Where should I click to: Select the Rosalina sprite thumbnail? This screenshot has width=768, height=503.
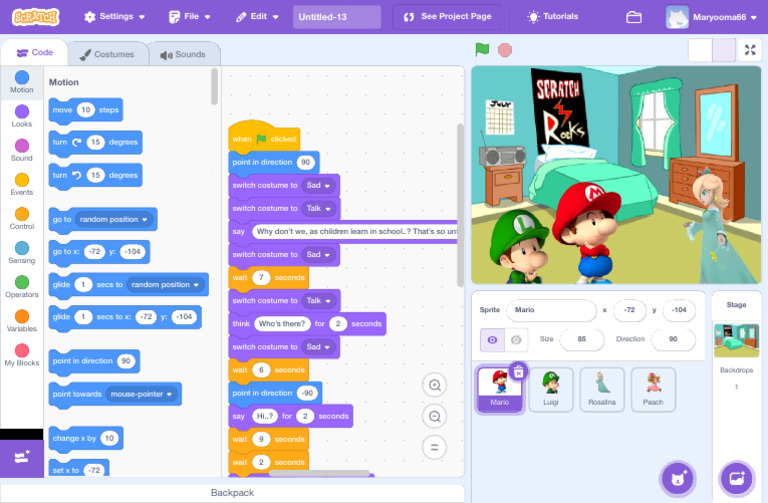(602, 390)
